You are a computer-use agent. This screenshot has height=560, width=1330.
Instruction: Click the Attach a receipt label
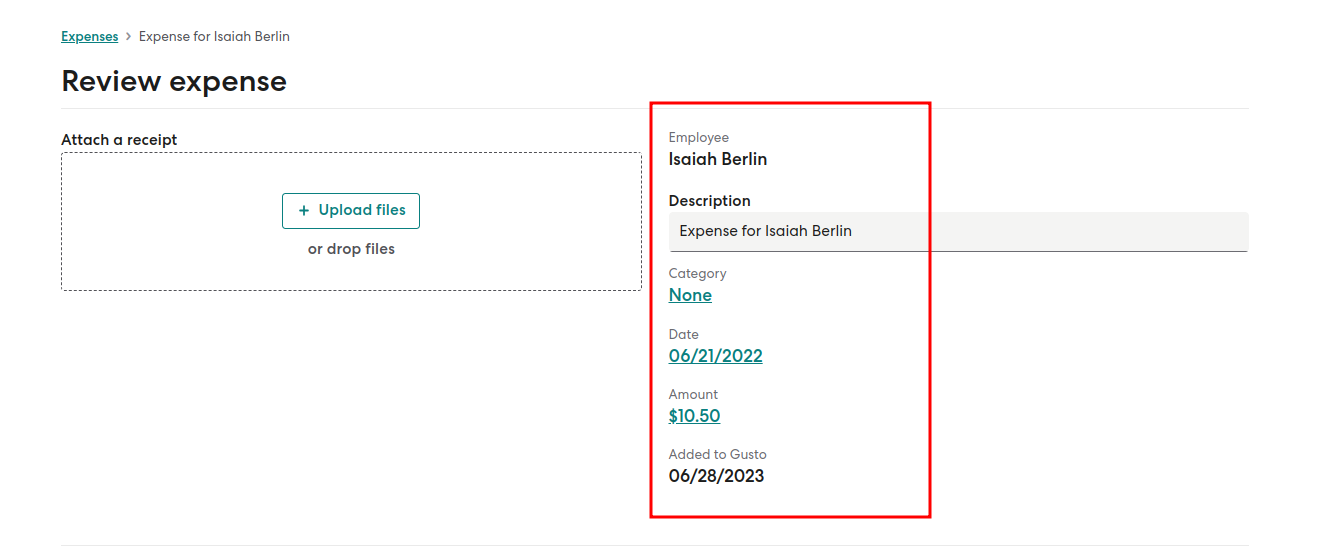tap(119, 140)
